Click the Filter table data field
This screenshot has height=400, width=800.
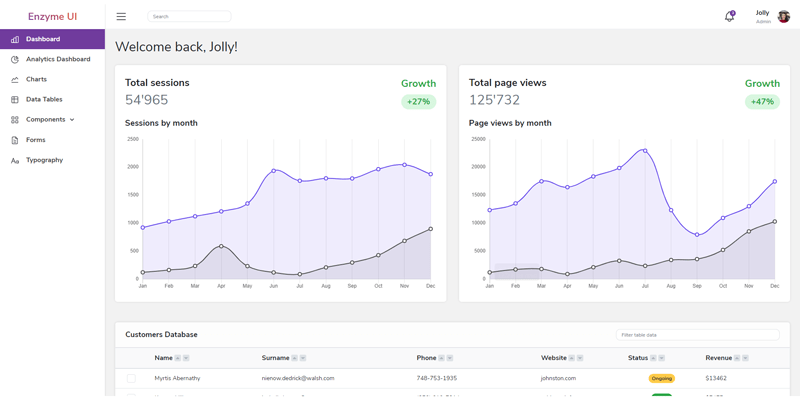[697, 335]
